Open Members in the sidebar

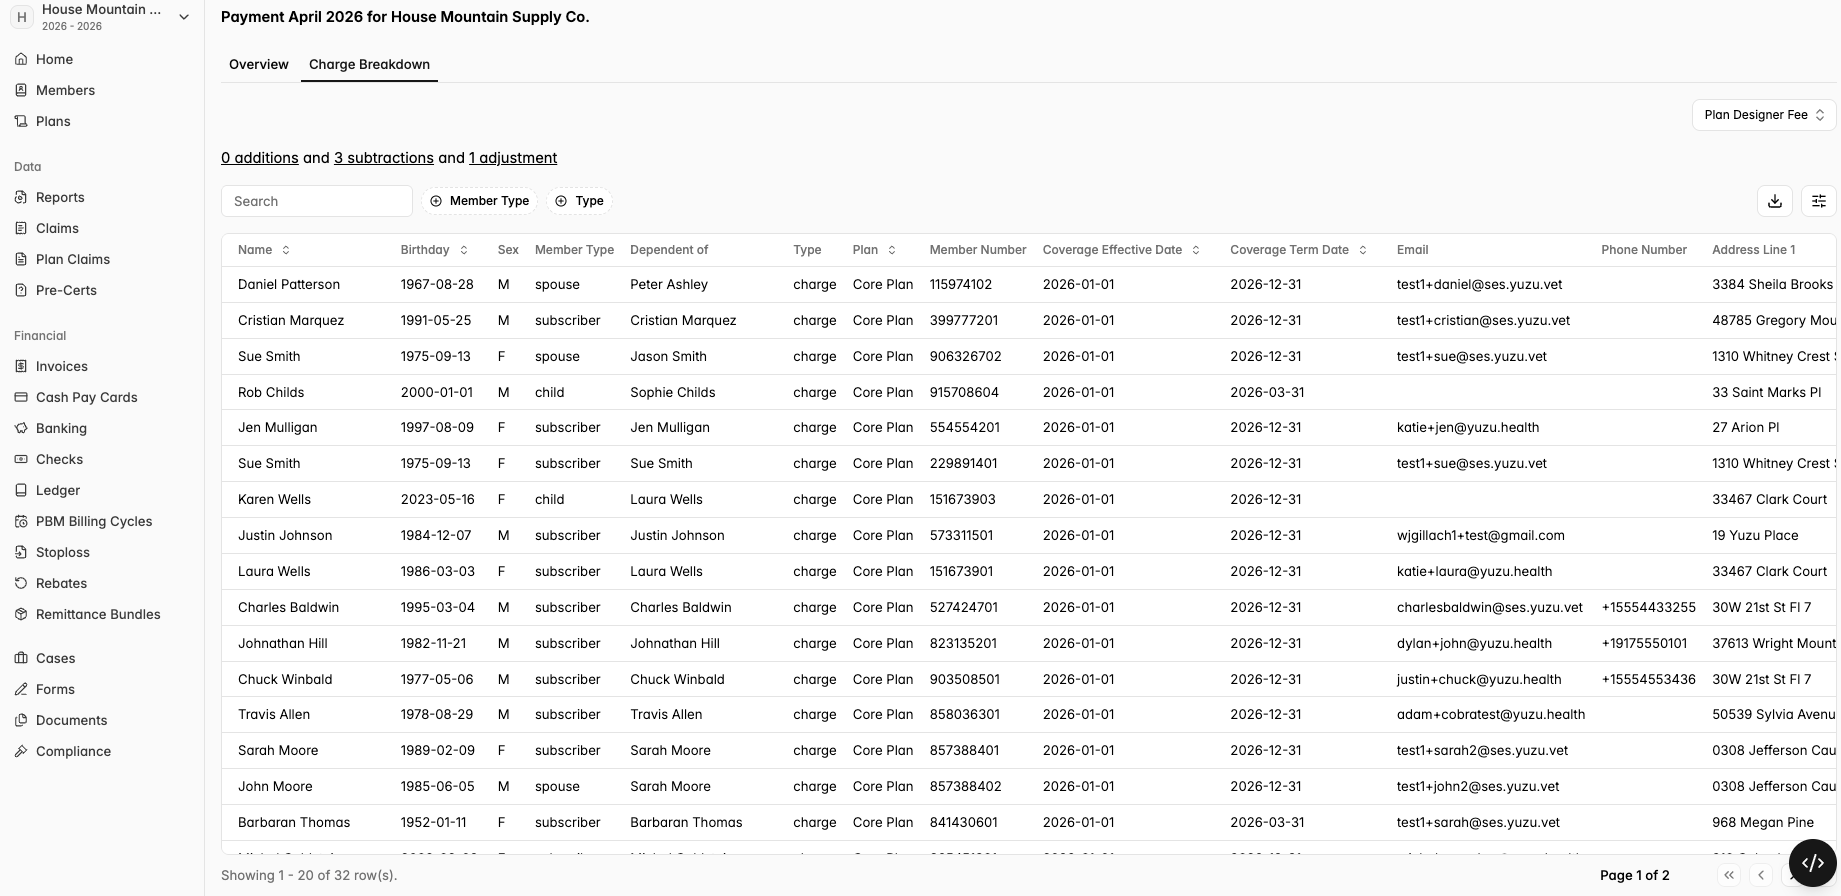tap(65, 90)
